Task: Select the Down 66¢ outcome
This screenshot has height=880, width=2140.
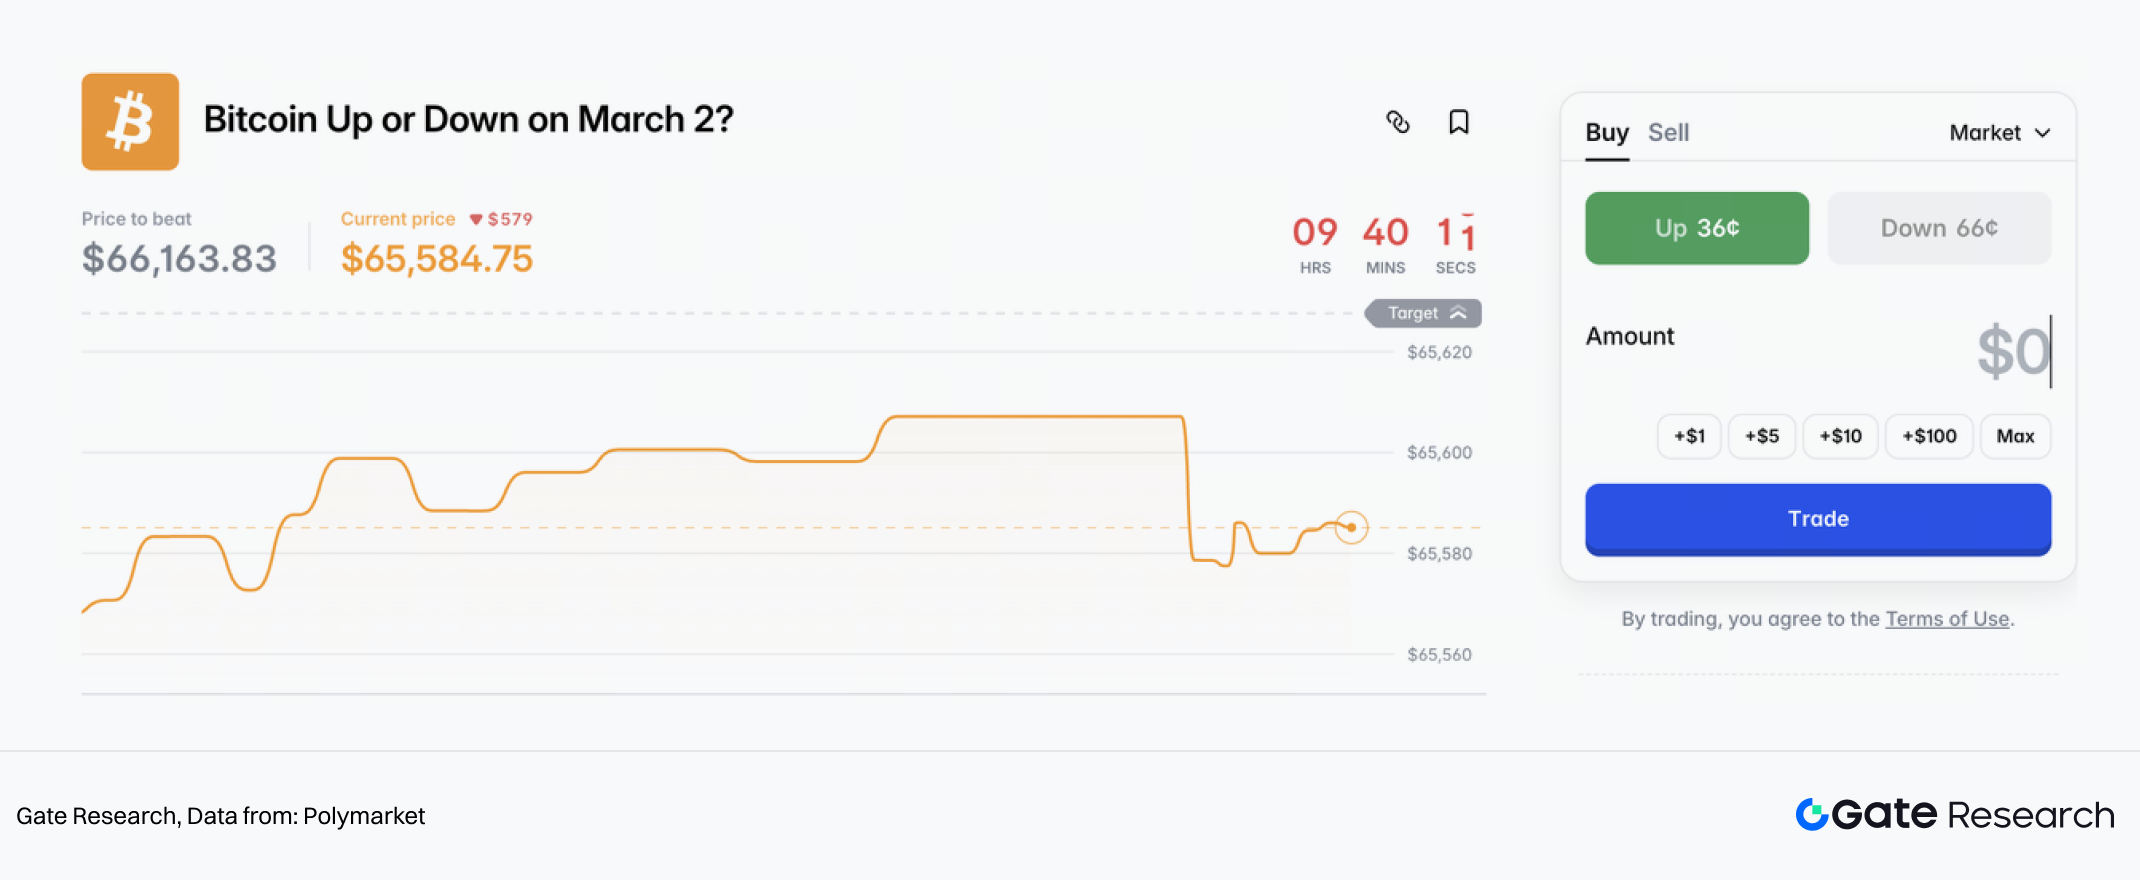Action: pos(1938,228)
